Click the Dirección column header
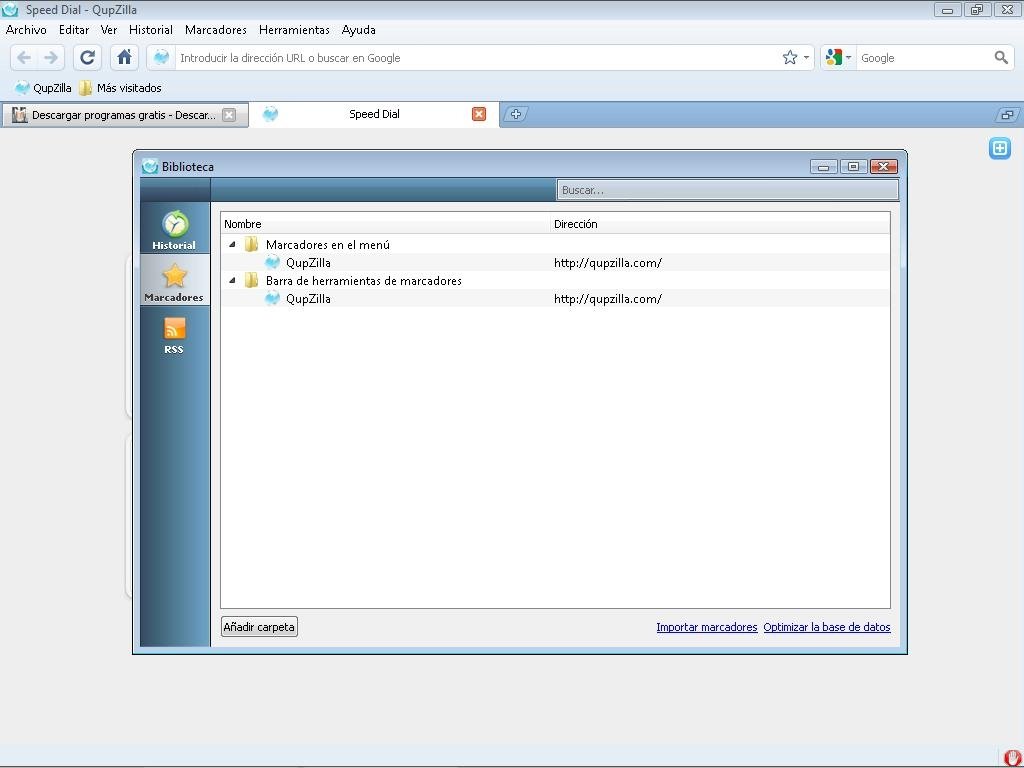 (720, 224)
